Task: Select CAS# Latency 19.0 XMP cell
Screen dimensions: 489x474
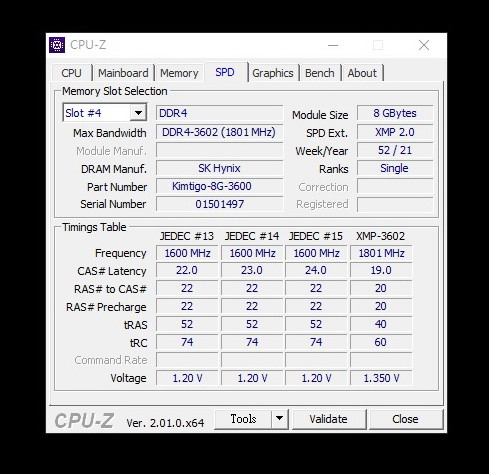Action: tap(381, 270)
